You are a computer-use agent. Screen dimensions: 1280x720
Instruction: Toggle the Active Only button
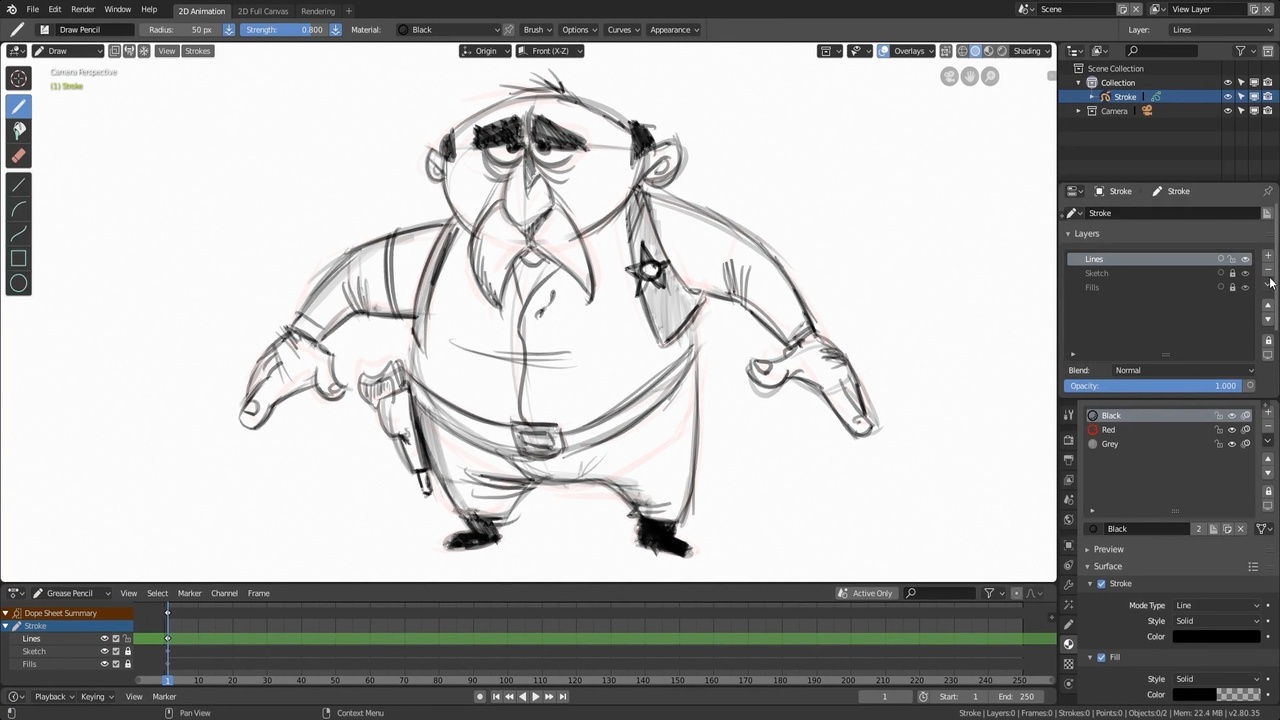866,593
